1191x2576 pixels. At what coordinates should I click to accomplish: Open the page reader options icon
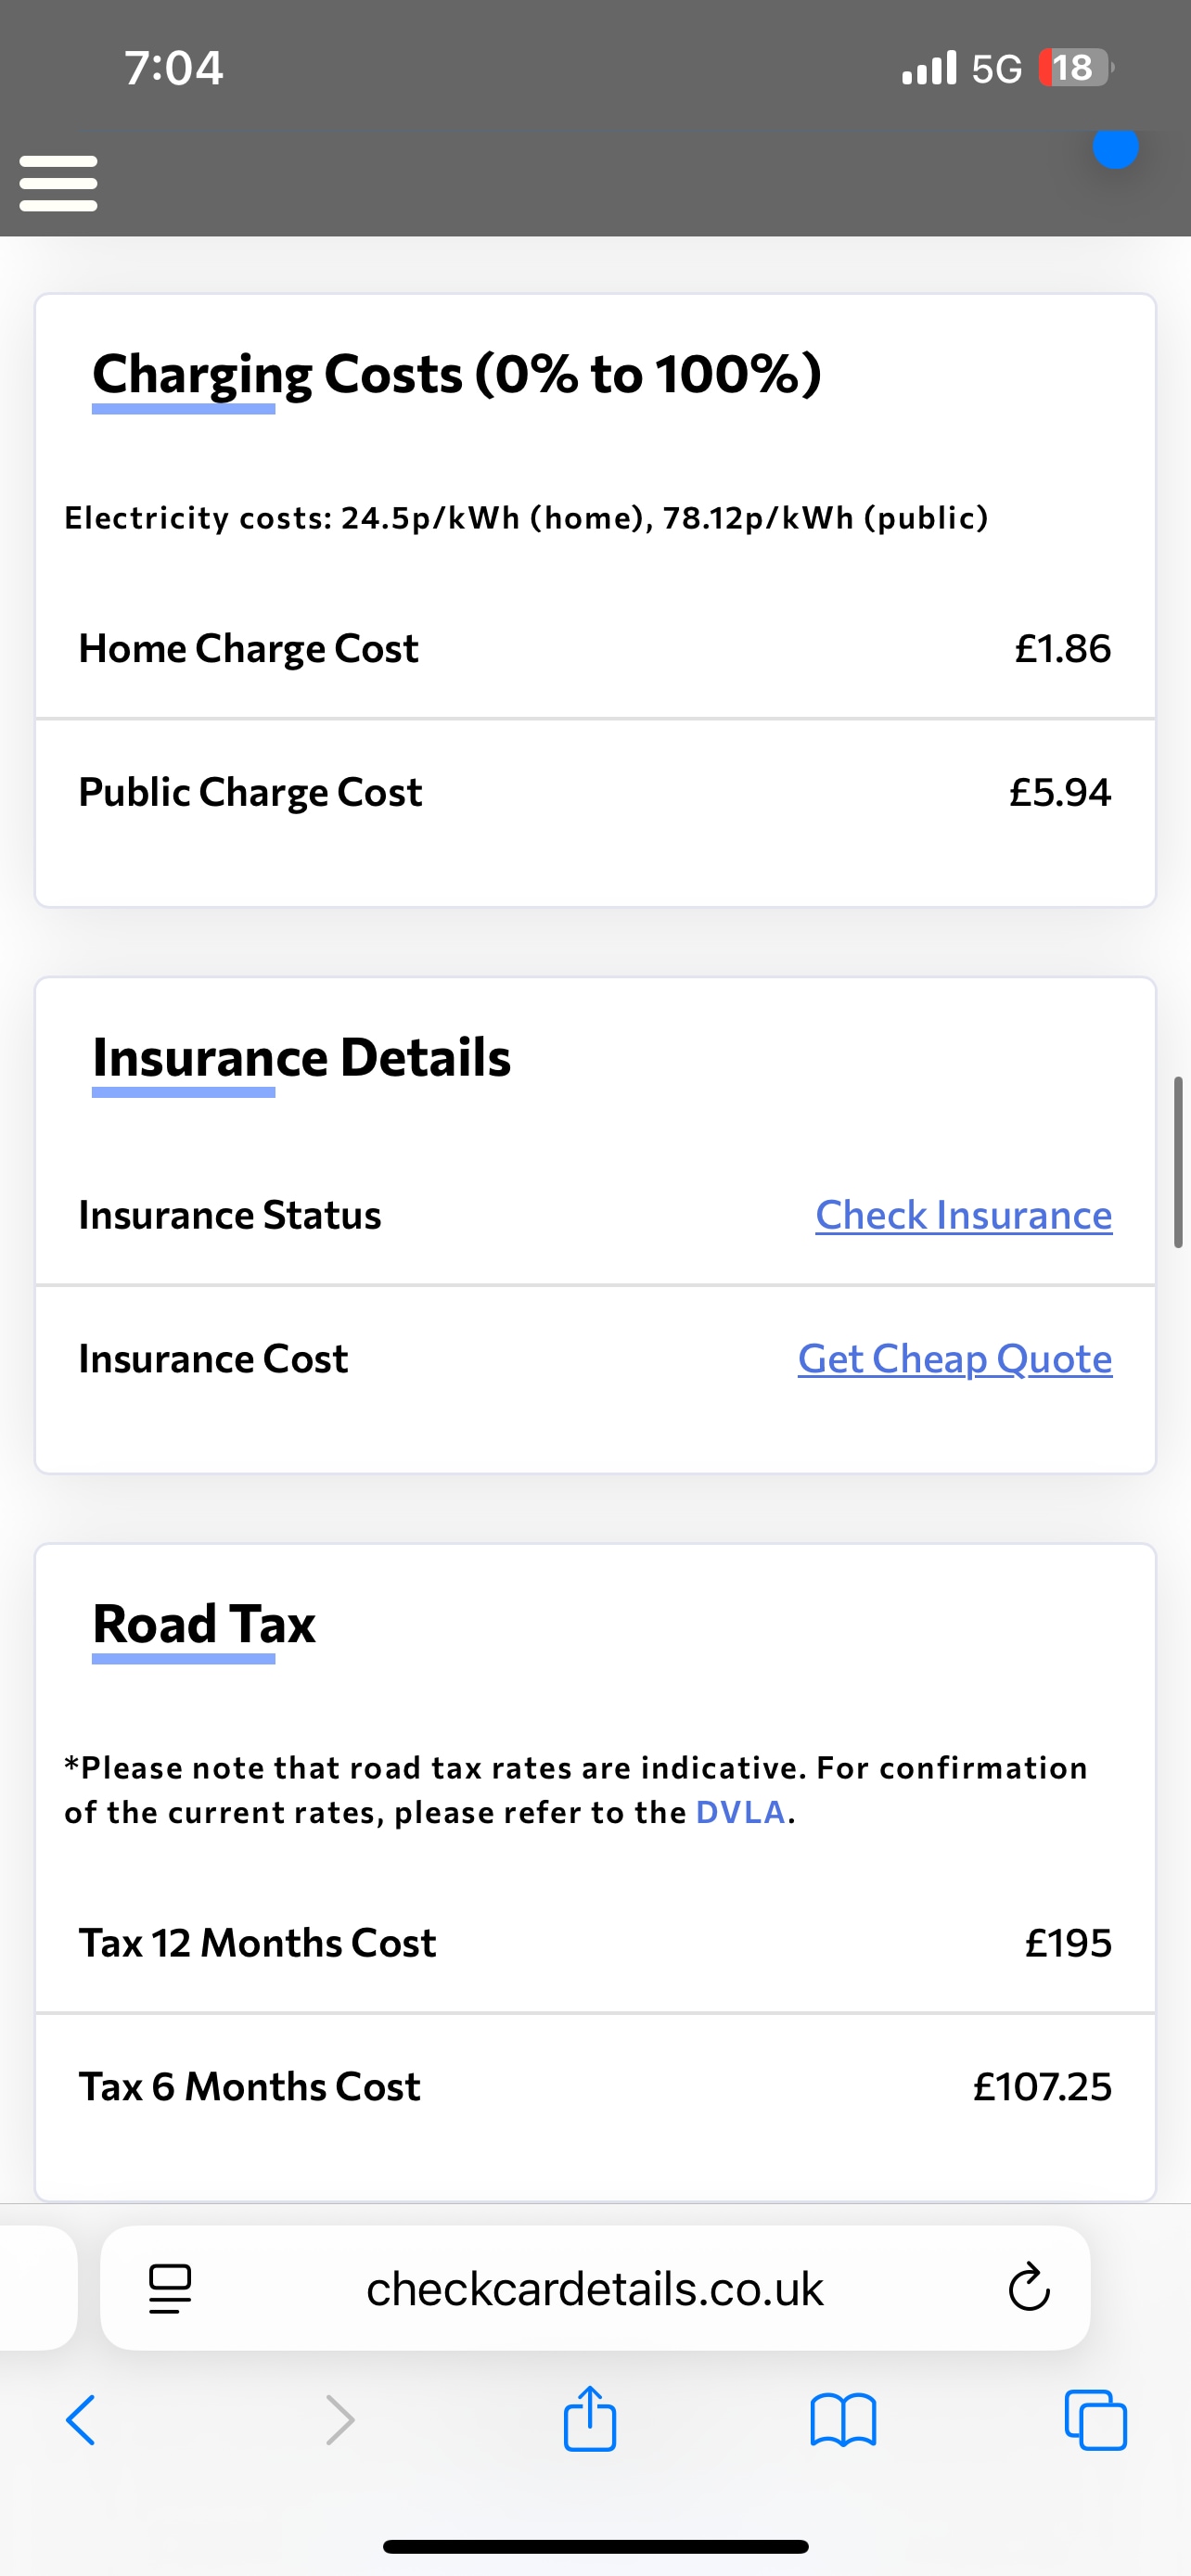pos(170,2288)
